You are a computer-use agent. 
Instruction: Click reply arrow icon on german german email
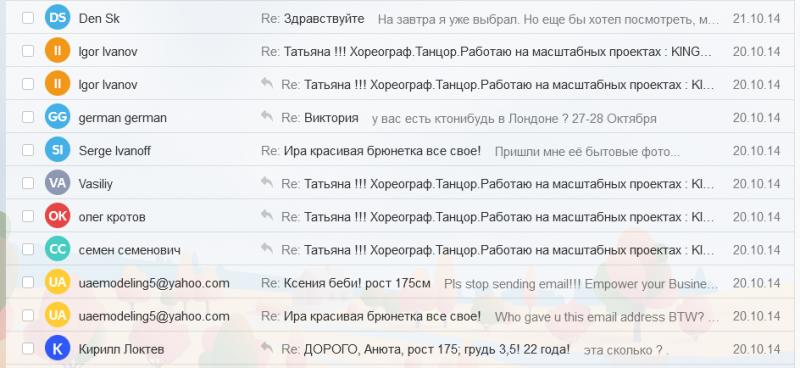point(267,116)
